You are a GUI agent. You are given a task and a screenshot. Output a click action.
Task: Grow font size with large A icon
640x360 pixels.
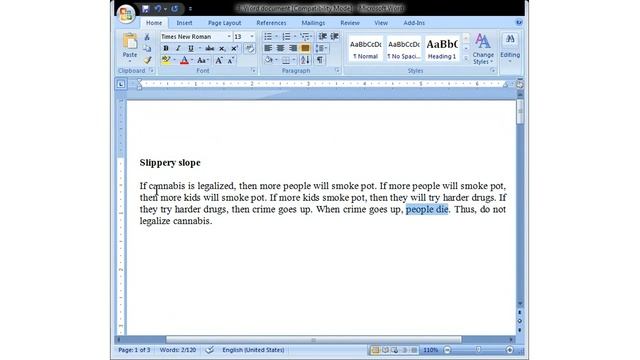[x=219, y=60]
